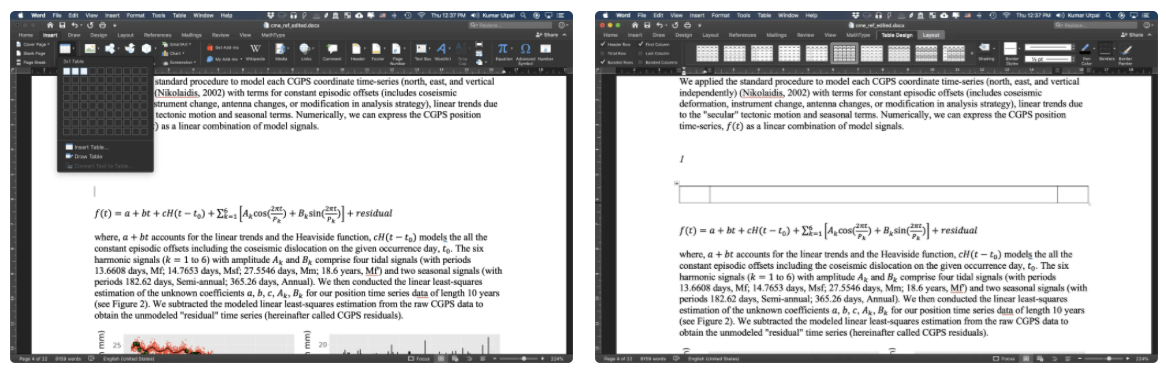Click WordArt icon in left window
Screen dimensions: 1166x372
(x=442, y=48)
